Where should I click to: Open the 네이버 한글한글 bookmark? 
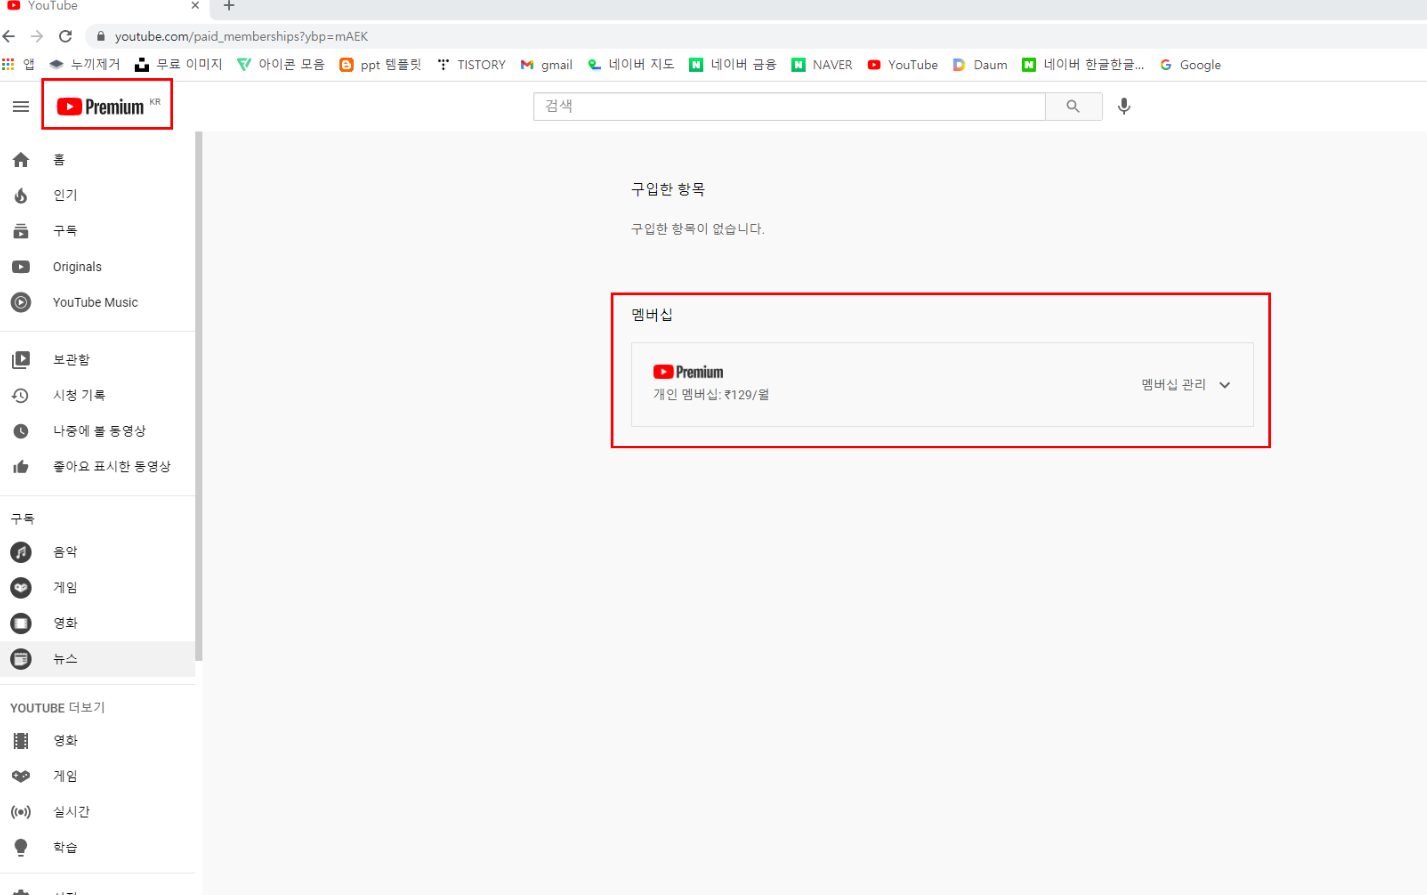[x=1083, y=64]
